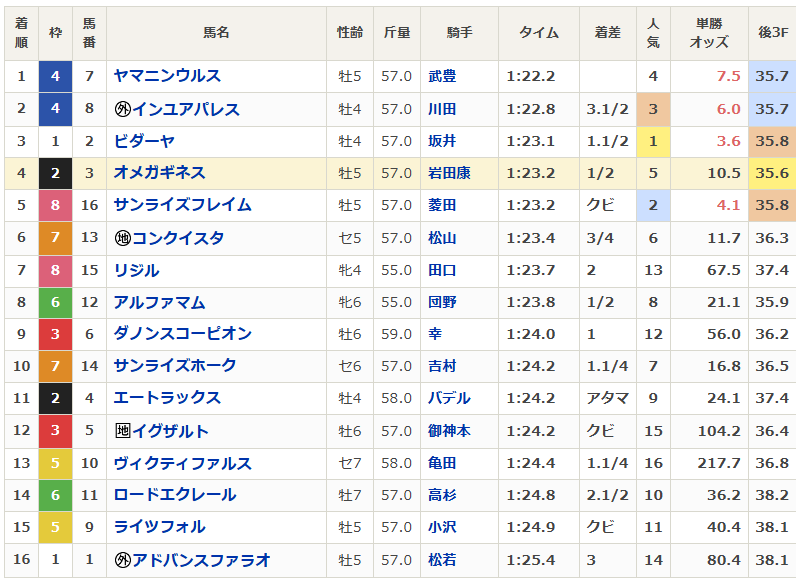Select highlighted horse オメガギネス

[x=159, y=173]
